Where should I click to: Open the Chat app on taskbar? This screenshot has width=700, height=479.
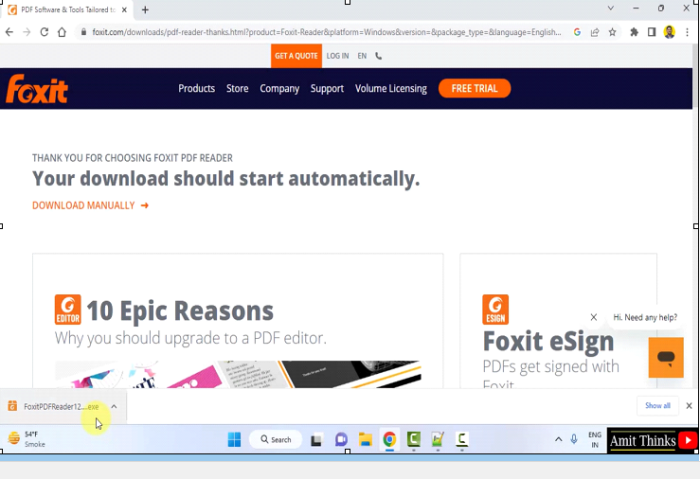341,440
